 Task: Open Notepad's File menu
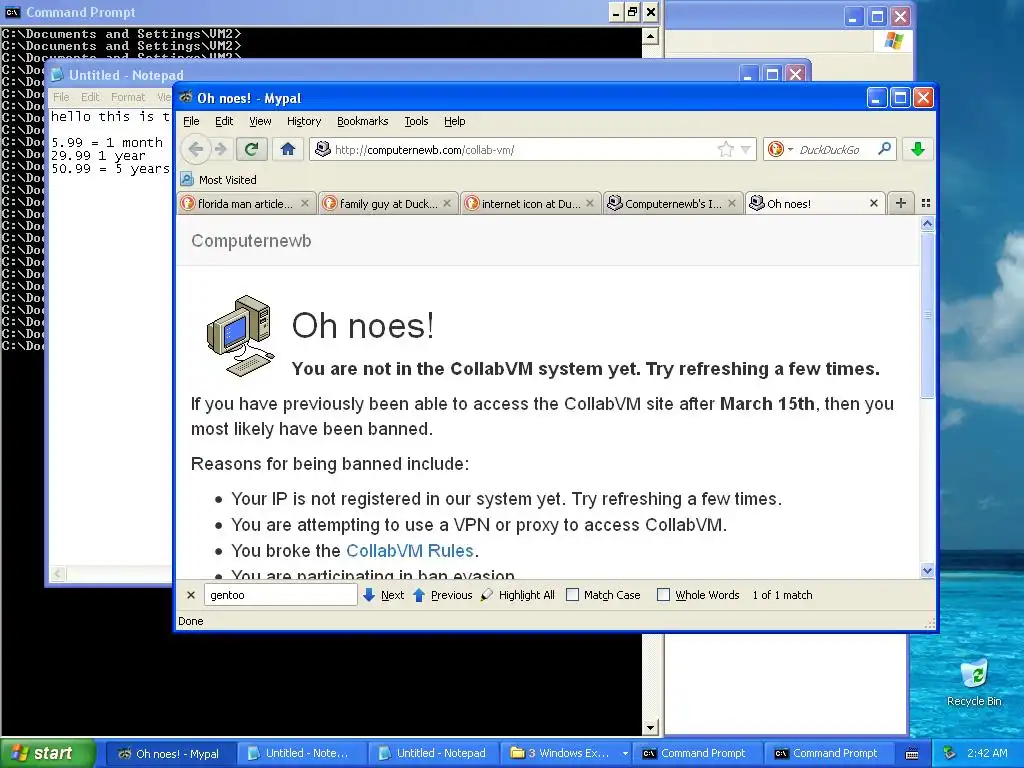click(x=61, y=97)
